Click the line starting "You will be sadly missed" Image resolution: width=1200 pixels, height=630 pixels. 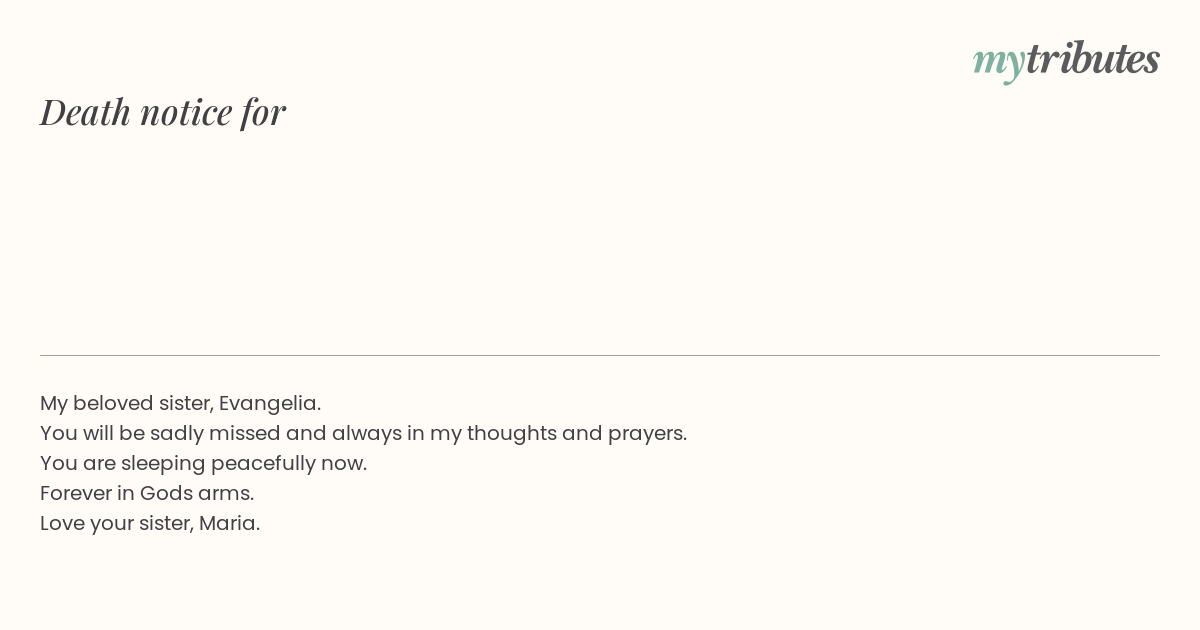coord(363,433)
